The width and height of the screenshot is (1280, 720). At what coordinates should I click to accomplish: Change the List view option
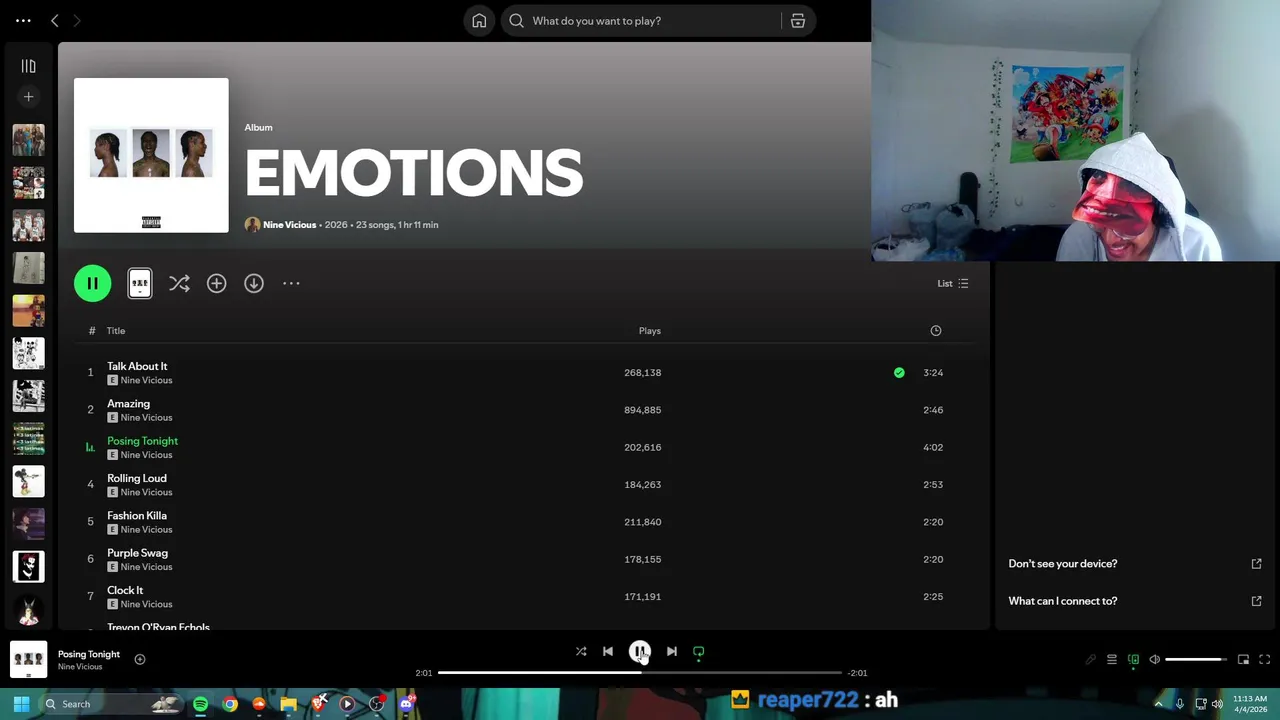(952, 284)
